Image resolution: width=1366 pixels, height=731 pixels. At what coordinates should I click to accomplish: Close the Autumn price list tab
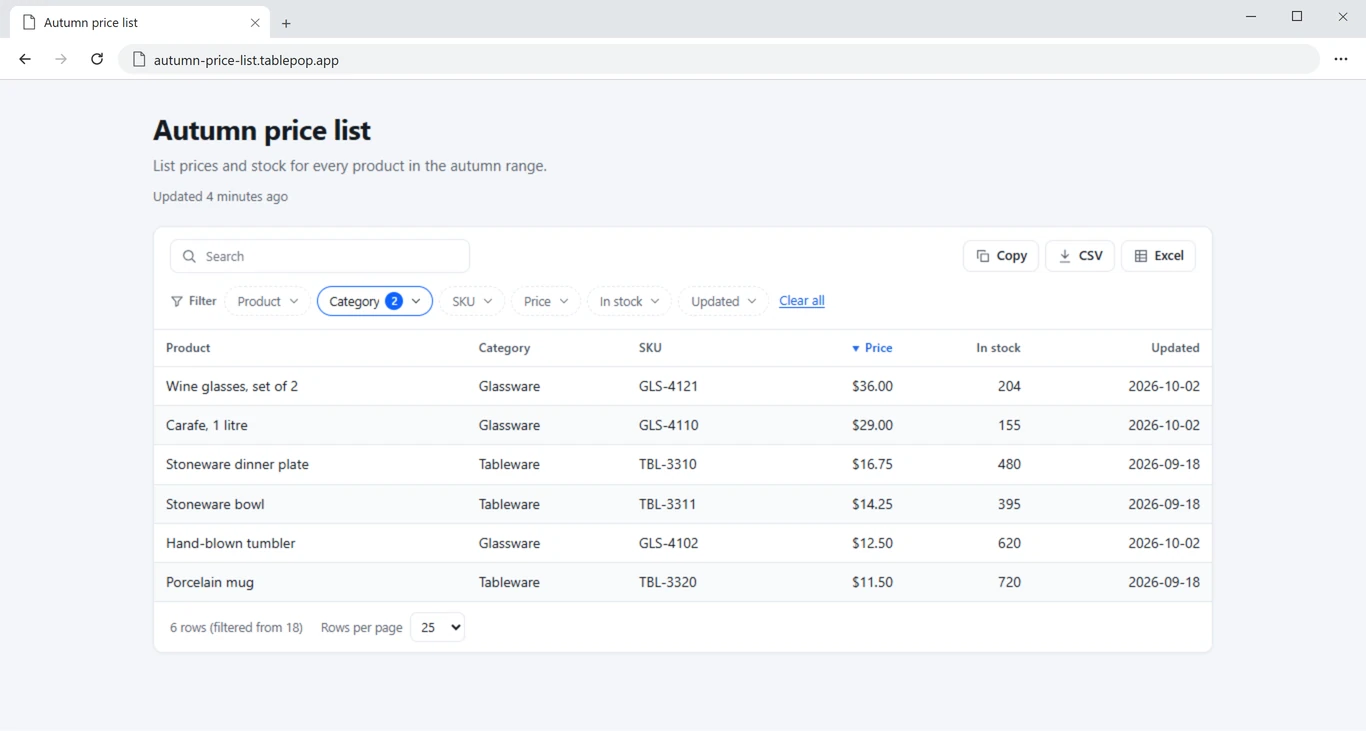(255, 22)
